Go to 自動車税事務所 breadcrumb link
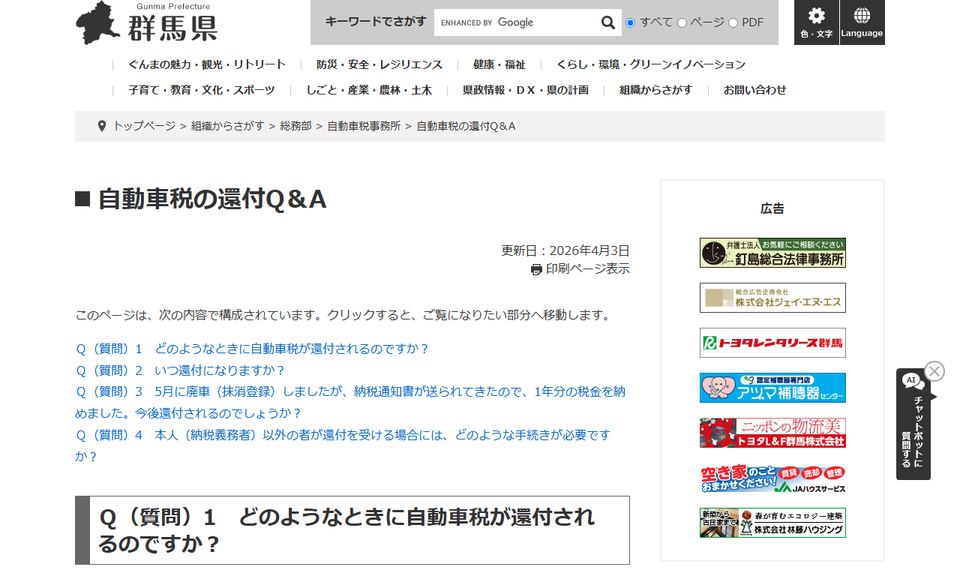The height and width of the screenshot is (570, 960). coord(364,126)
